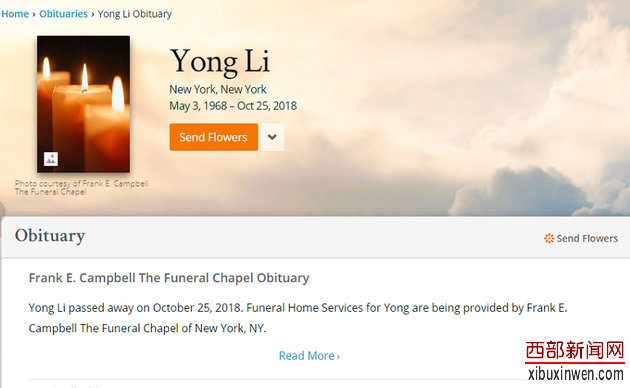Click the arrow separator after Obituaries breadcrumb
This screenshot has width=630, height=388.
pyautogui.click(x=93, y=14)
